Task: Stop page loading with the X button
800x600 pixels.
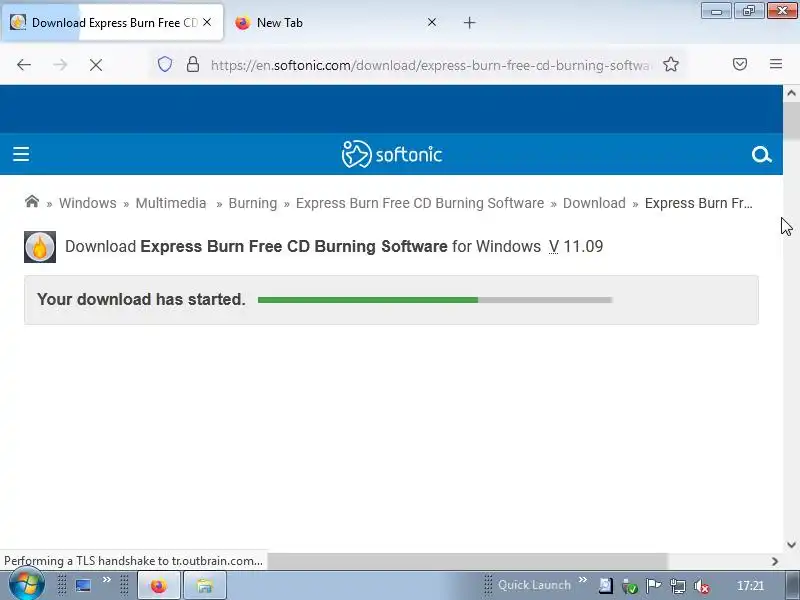Action: pyautogui.click(x=96, y=65)
